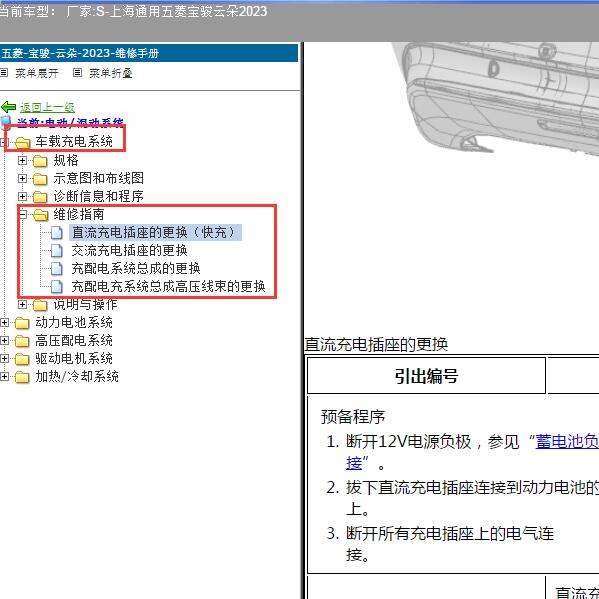Click the 返回上一级 link
The height and width of the screenshot is (599, 599).
[x=47, y=107]
